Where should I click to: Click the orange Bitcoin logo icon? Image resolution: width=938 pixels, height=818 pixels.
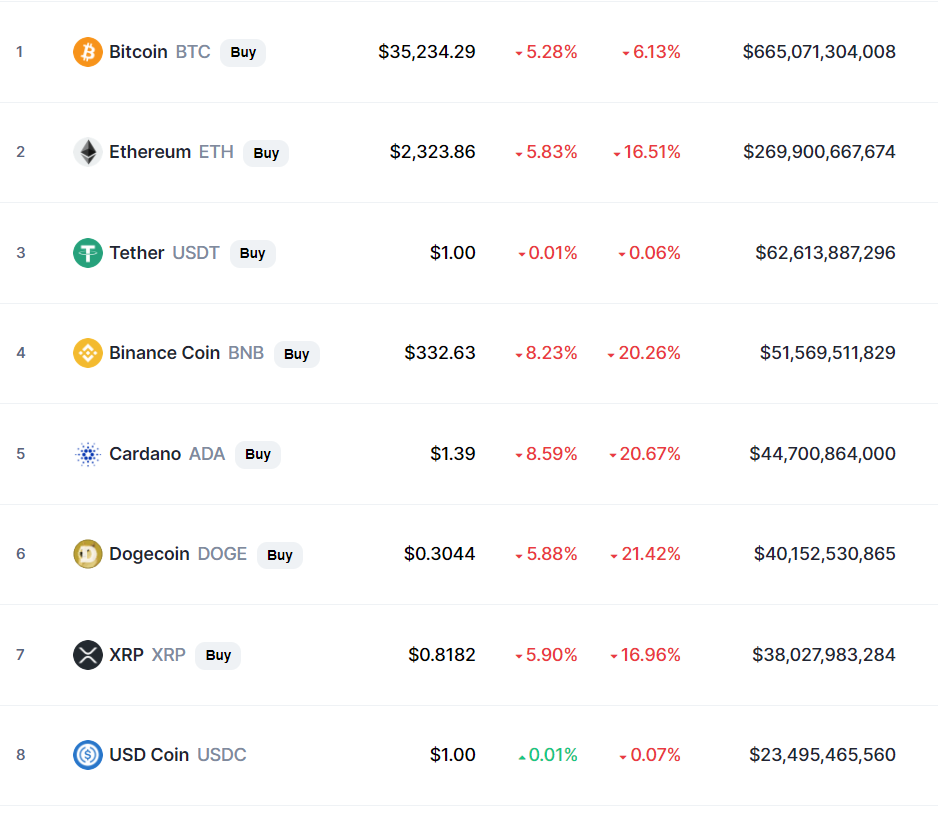[x=88, y=52]
